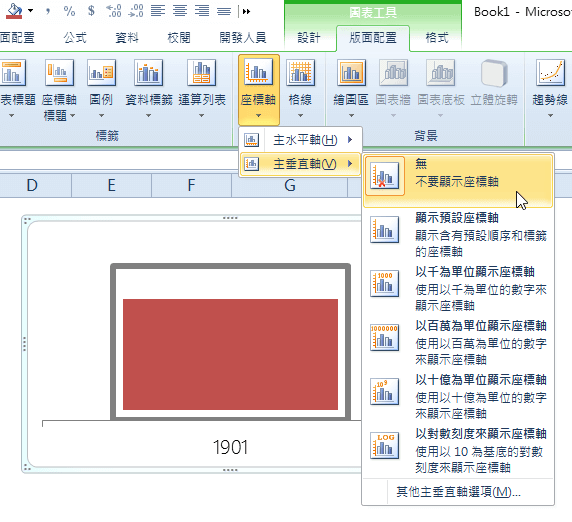Choose 以百萬為單位顯示座標軸 millions option
Viewport: 572px width, 522px height.
coord(459,342)
